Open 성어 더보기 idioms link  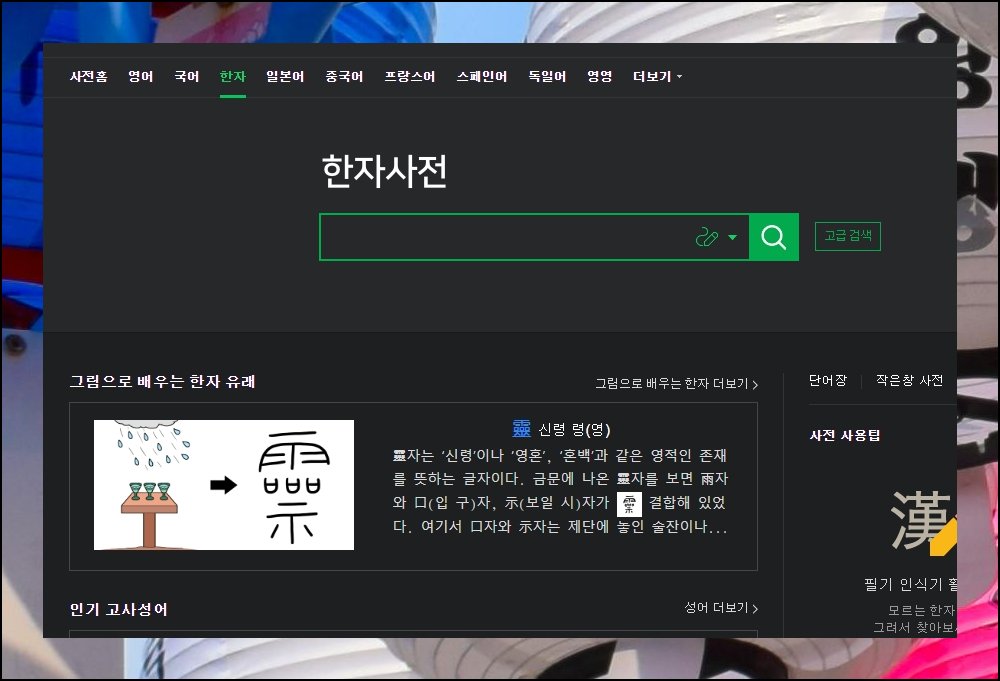pyautogui.click(x=721, y=608)
